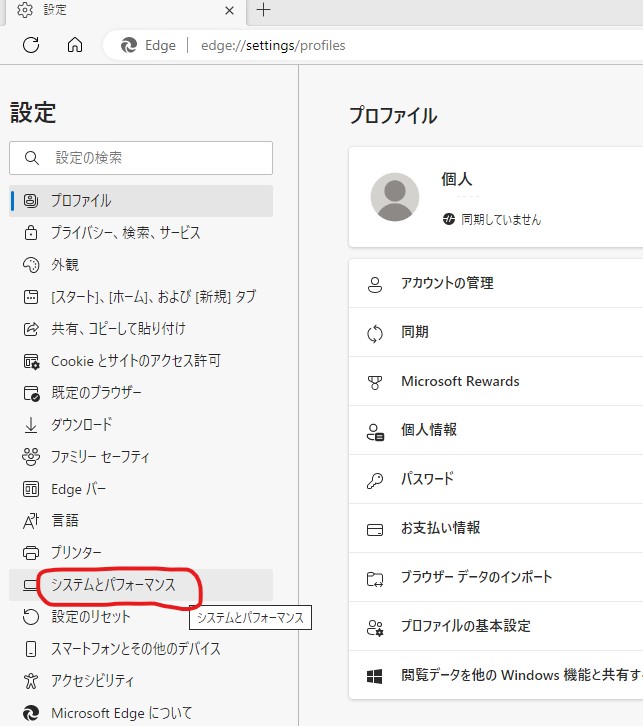Select システムとパフォーマンス in sidebar

point(141,585)
